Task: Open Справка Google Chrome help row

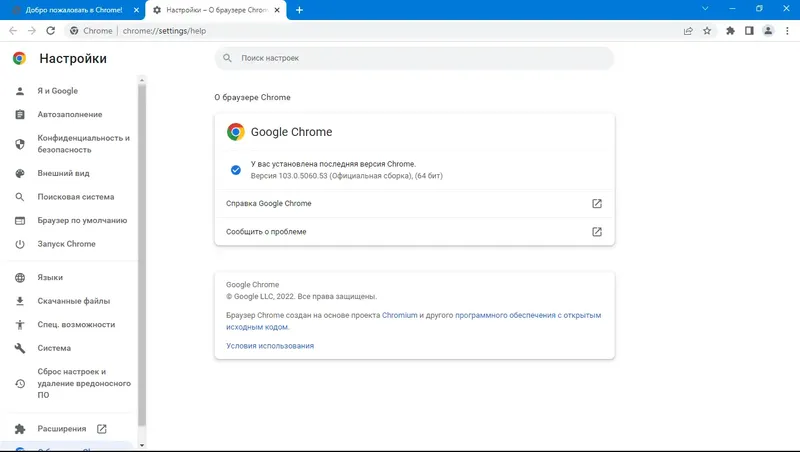Action: pyautogui.click(x=414, y=204)
